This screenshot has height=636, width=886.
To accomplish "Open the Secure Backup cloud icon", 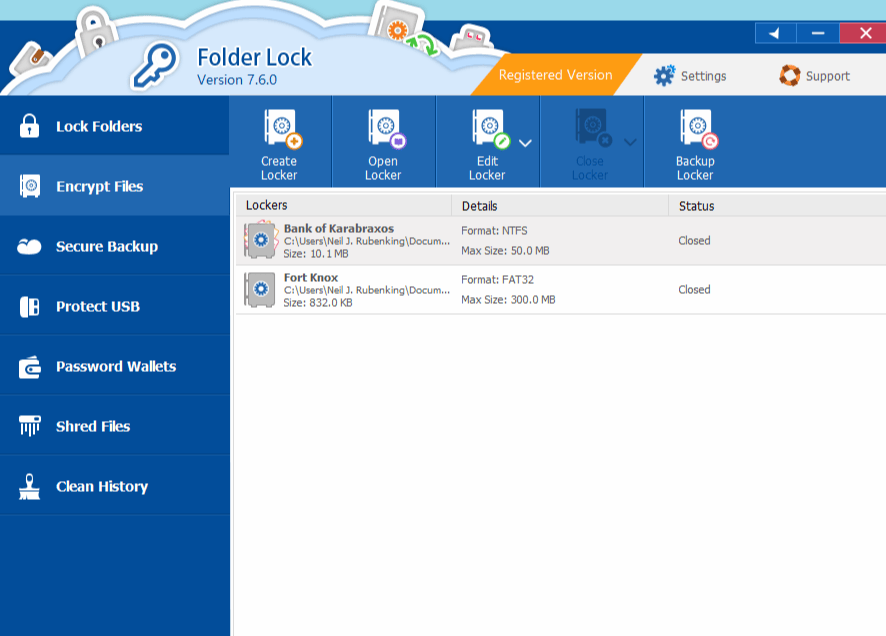I will click(29, 246).
